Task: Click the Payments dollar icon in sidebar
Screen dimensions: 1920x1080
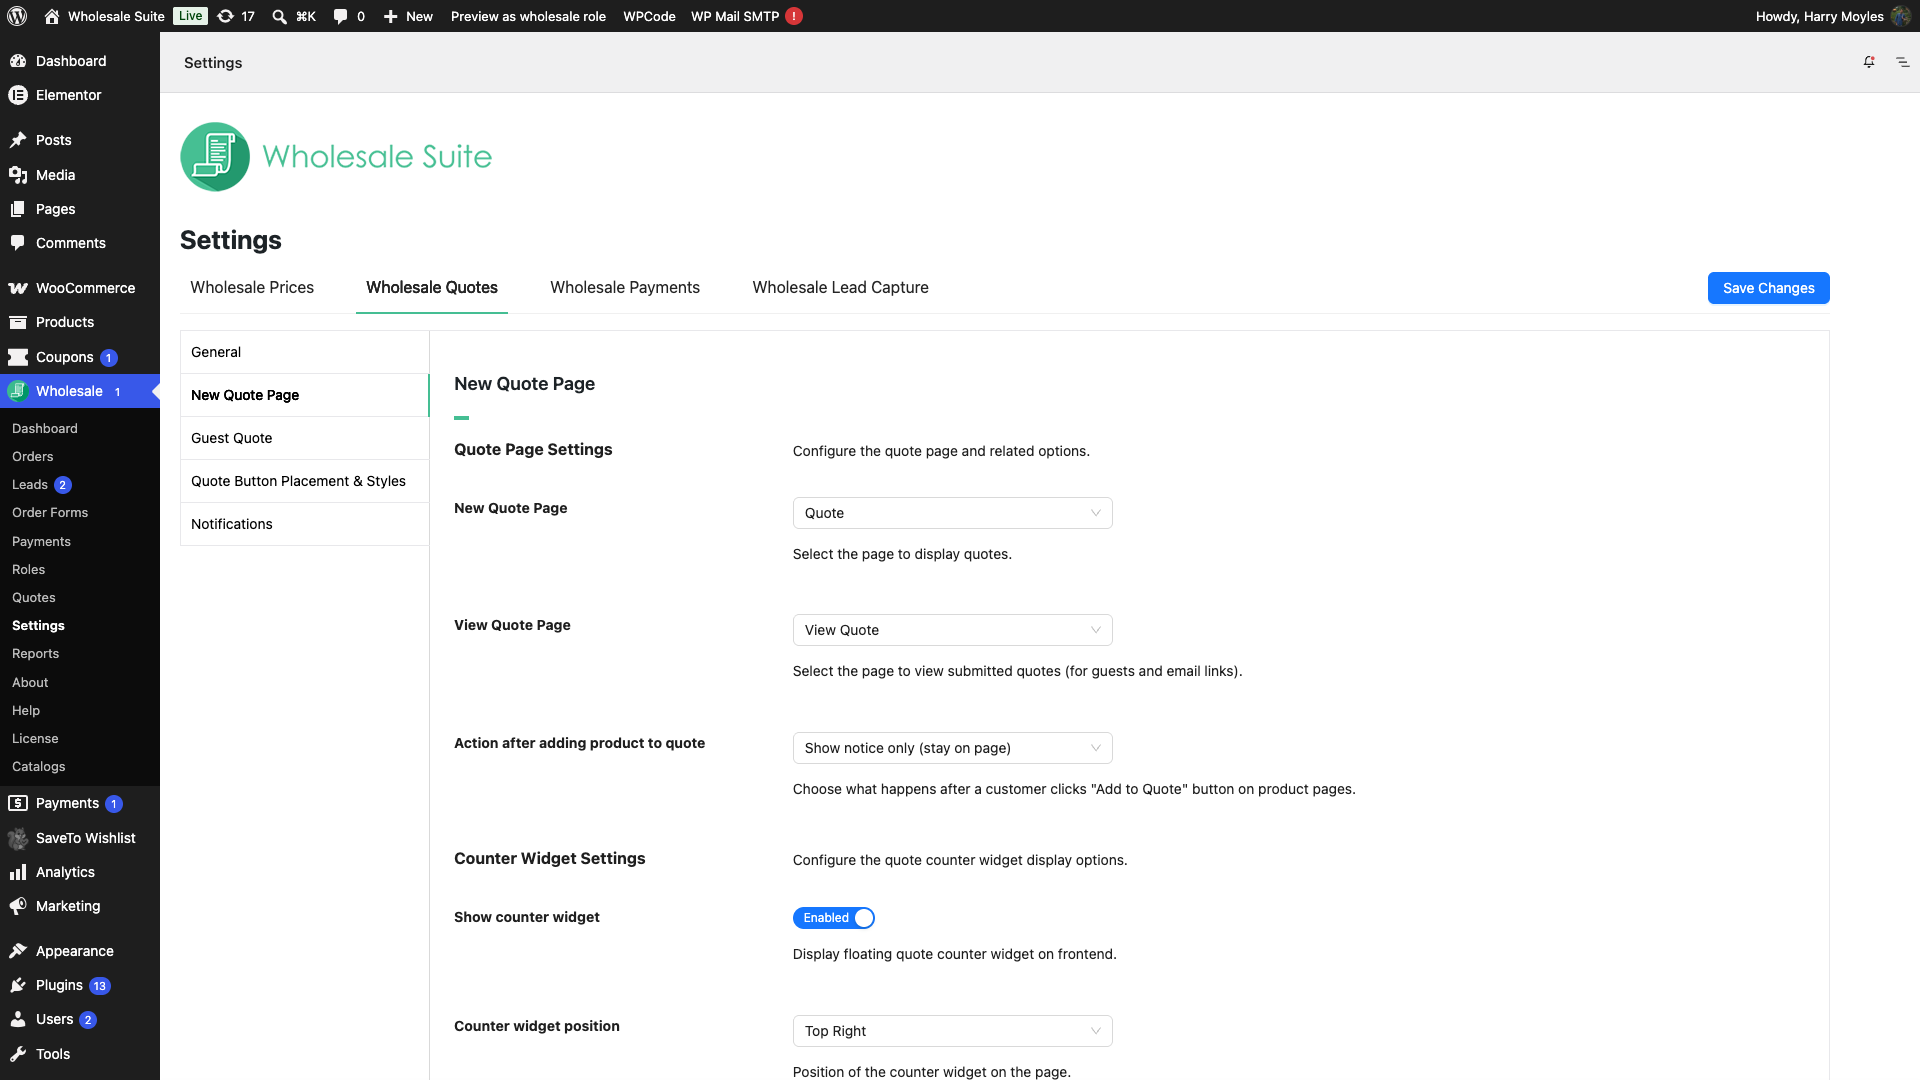Action: pyautogui.click(x=18, y=803)
